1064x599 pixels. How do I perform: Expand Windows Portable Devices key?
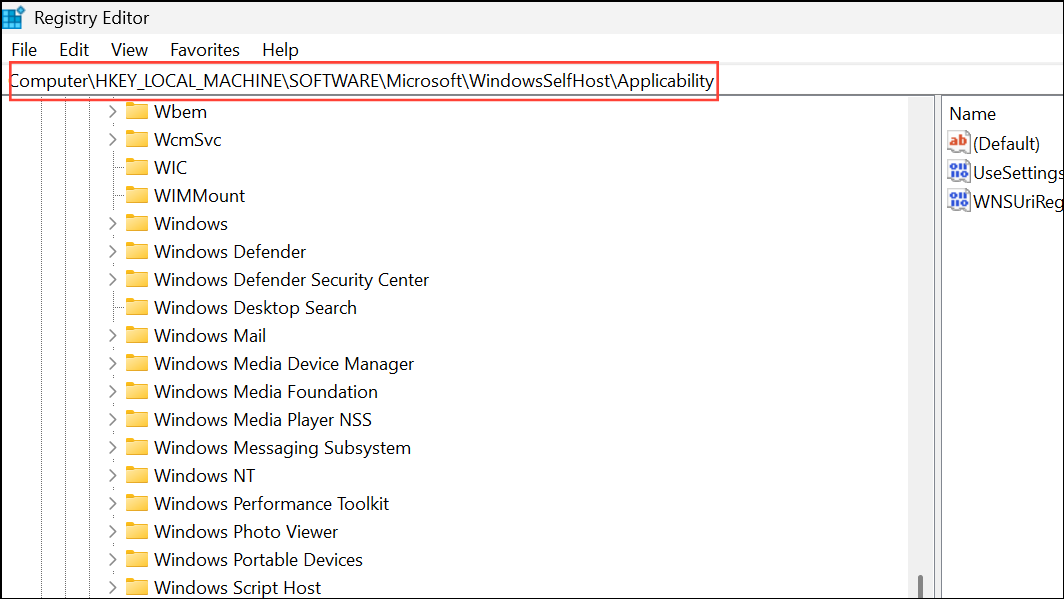tap(113, 560)
